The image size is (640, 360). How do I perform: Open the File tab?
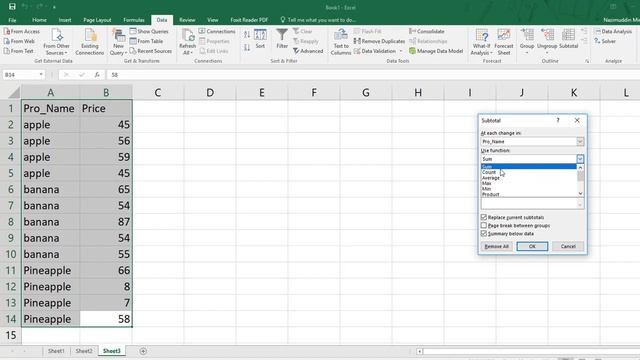[12, 20]
